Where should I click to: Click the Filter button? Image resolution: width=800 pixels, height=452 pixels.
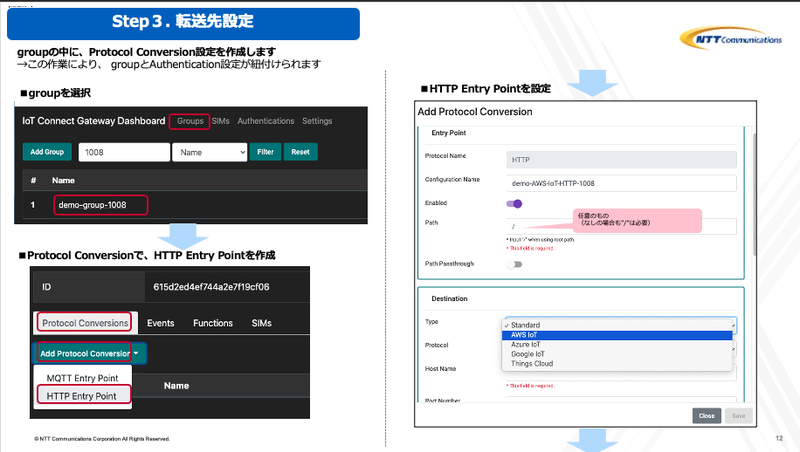(265, 152)
